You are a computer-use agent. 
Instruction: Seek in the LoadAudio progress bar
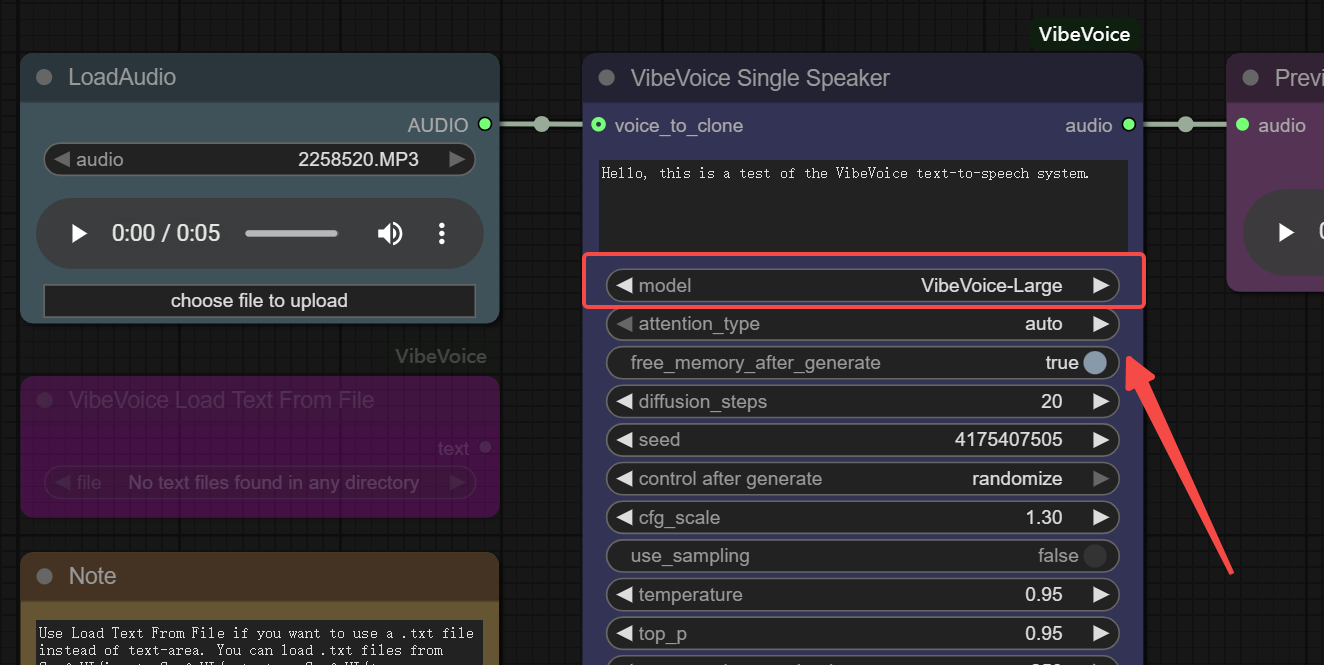(292, 234)
